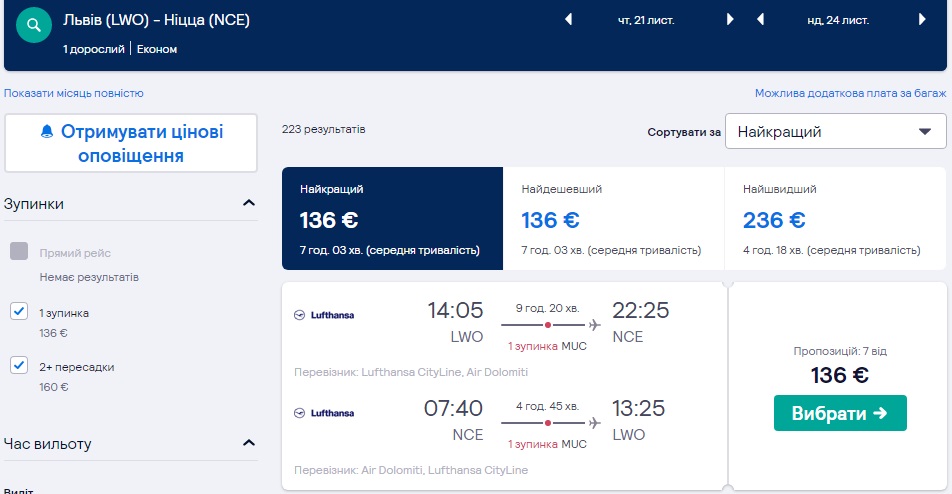Select the 'Найшвидший' 236 € tab

point(833,219)
